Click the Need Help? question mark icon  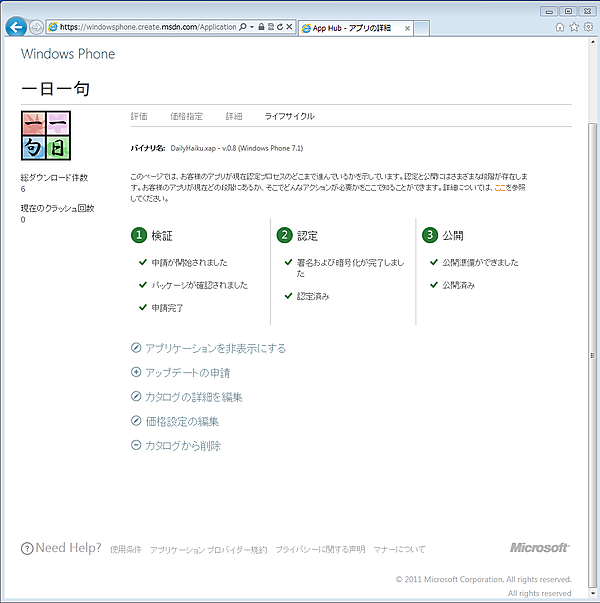click(x=27, y=549)
